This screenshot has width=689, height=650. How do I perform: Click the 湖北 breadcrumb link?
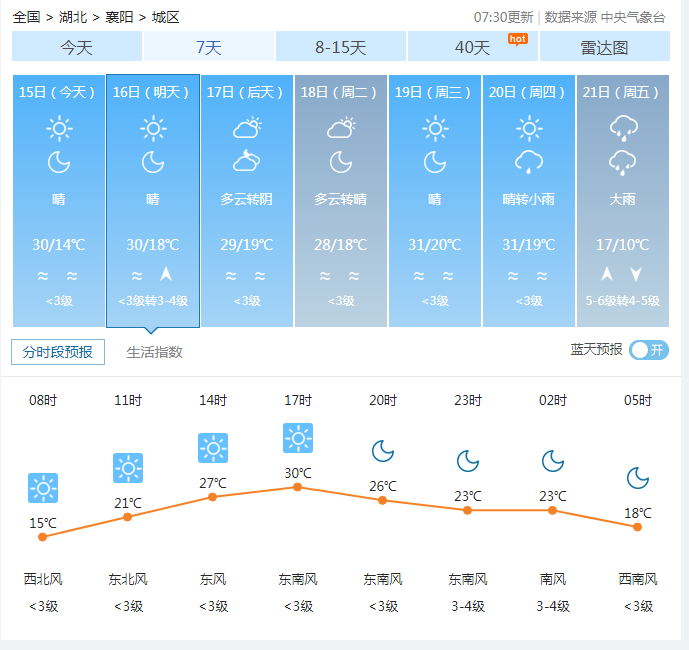pos(73,17)
